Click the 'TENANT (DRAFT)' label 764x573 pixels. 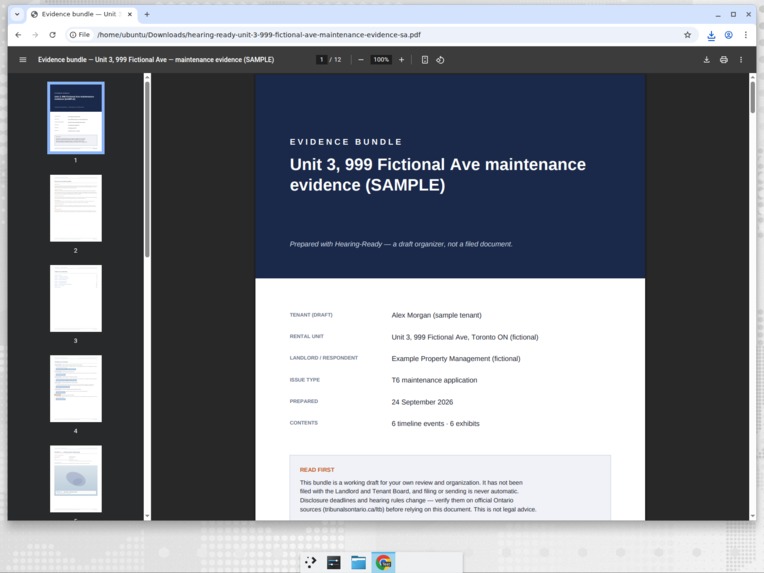click(311, 315)
